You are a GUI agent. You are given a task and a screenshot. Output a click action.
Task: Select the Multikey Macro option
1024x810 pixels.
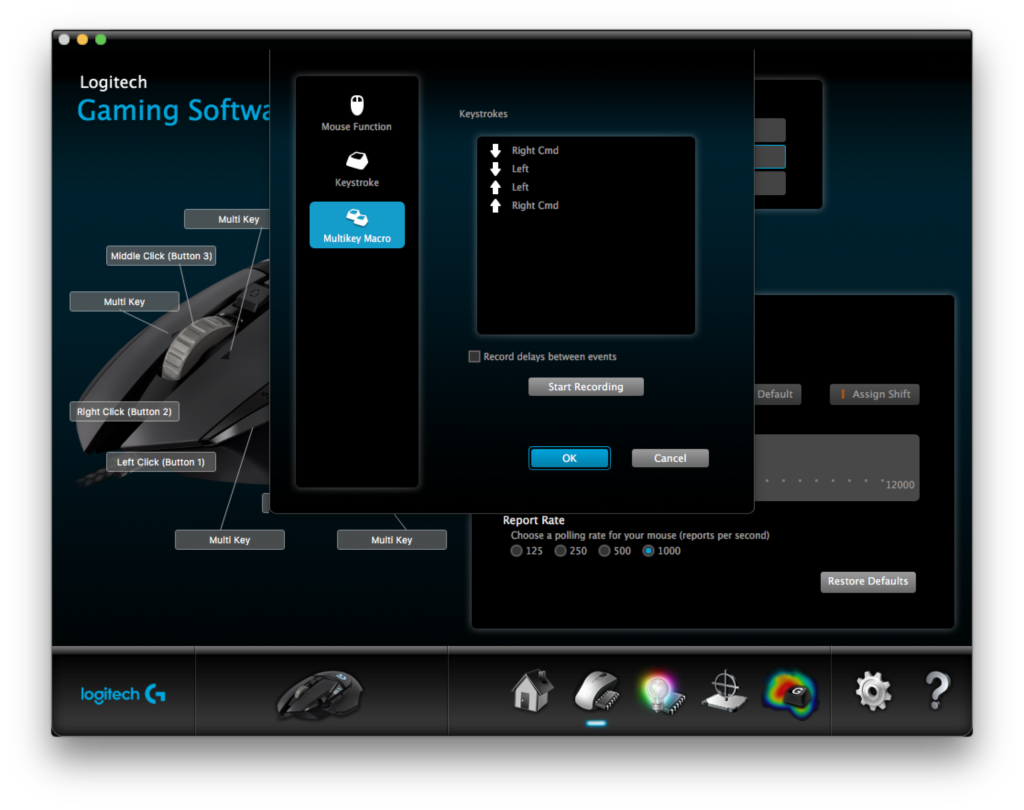click(x=357, y=225)
